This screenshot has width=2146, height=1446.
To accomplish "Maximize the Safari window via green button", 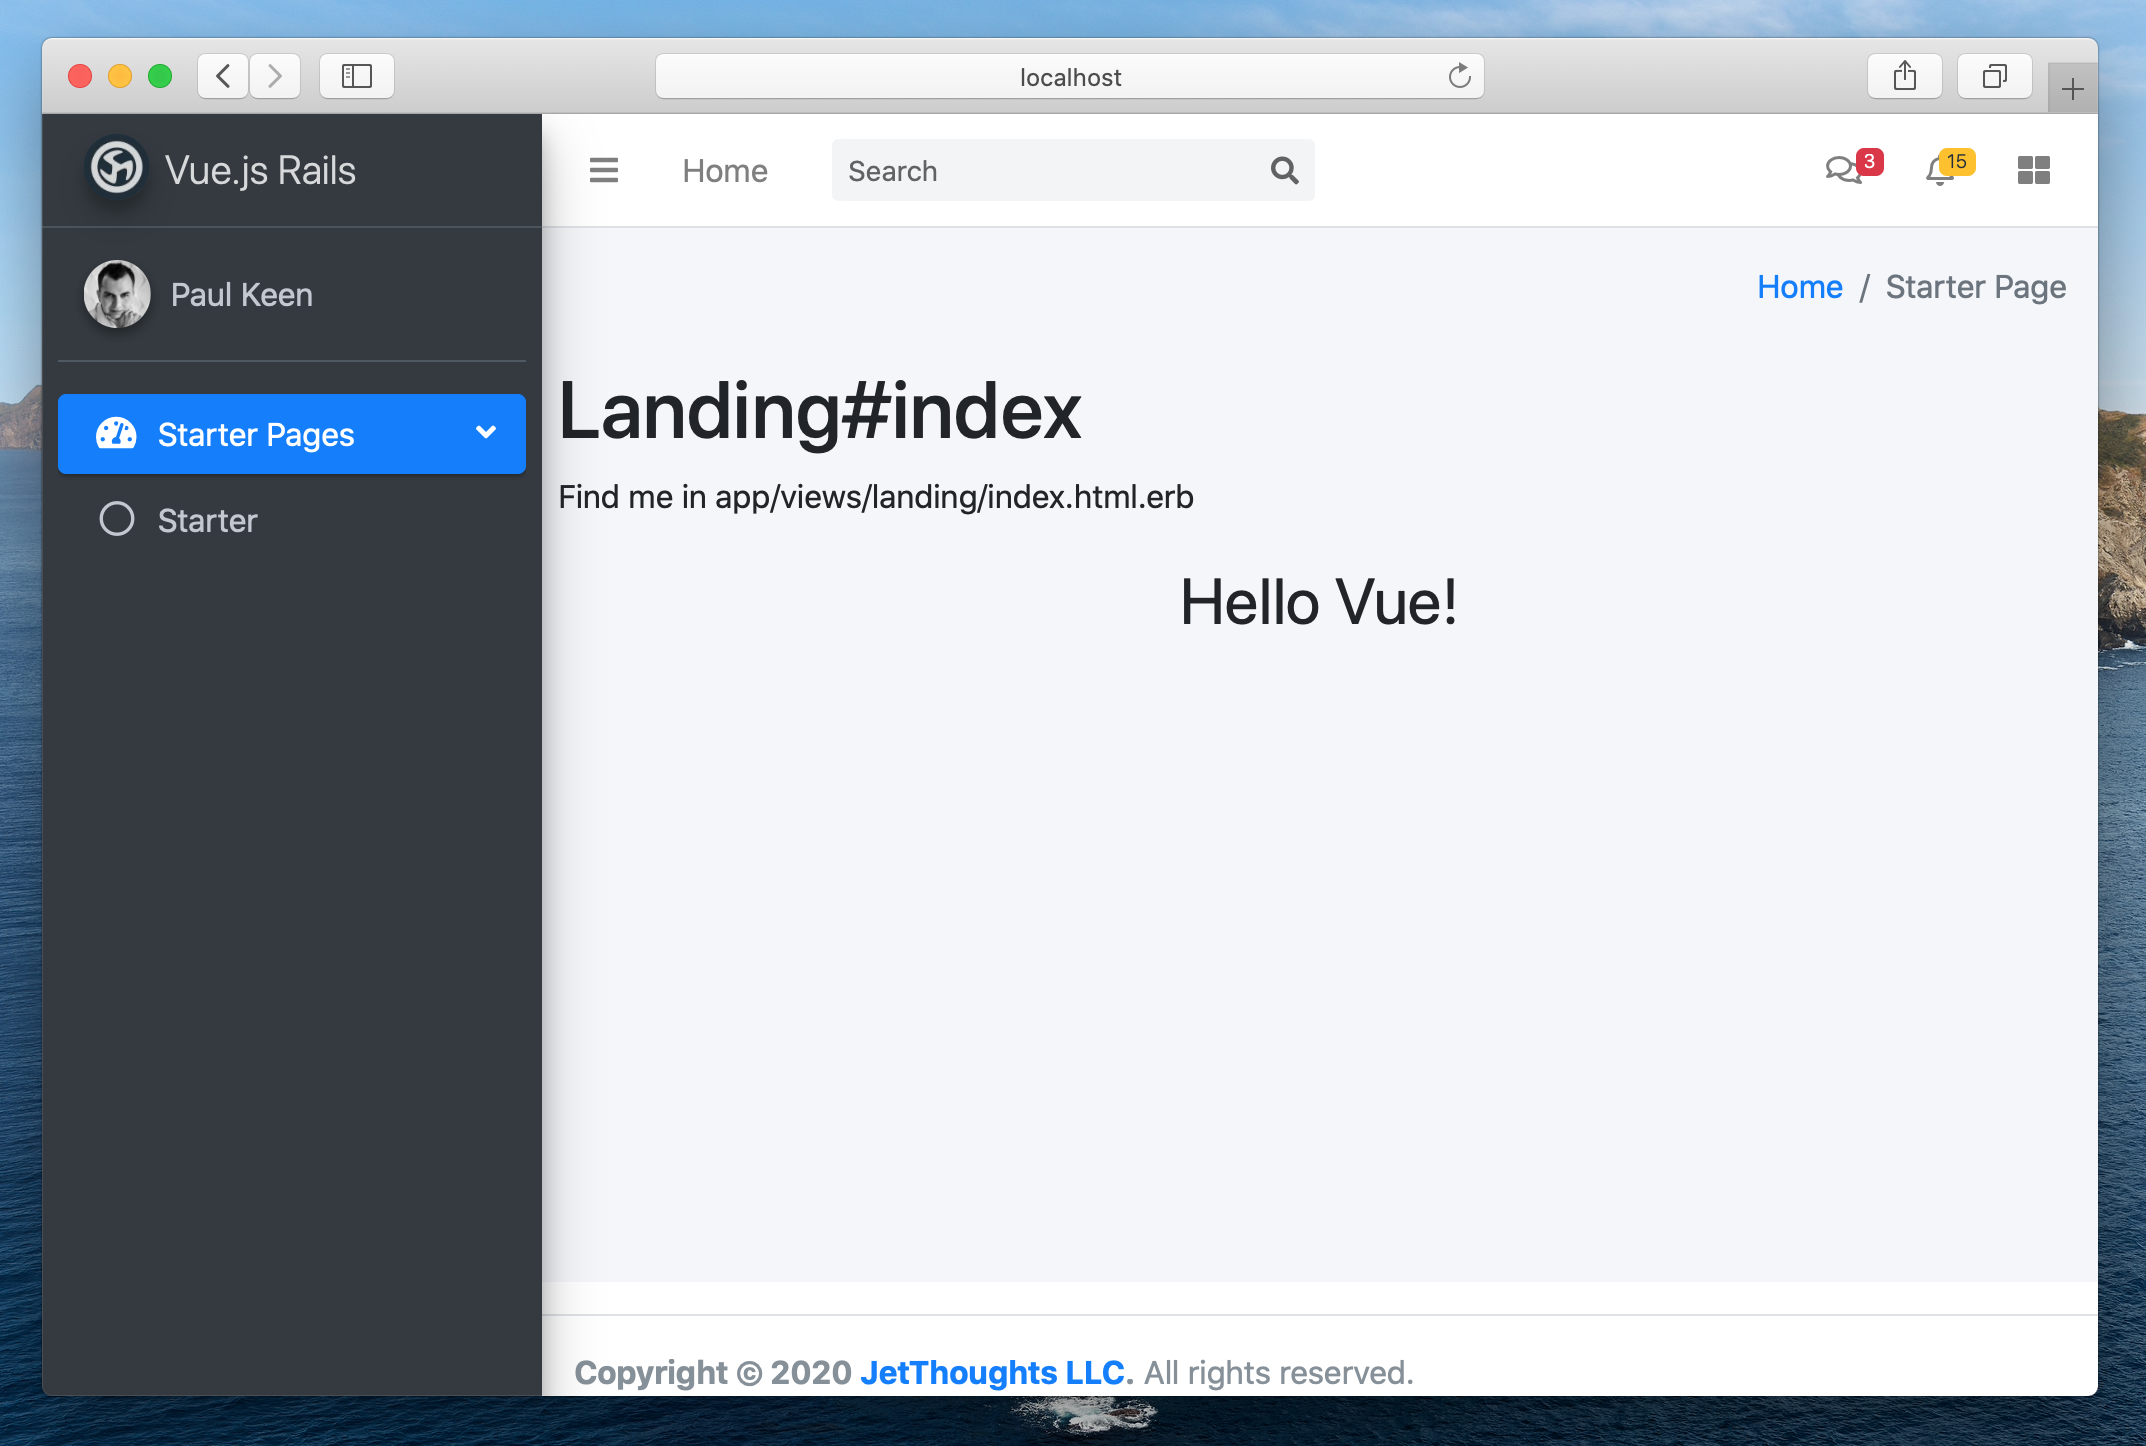I will (x=160, y=76).
